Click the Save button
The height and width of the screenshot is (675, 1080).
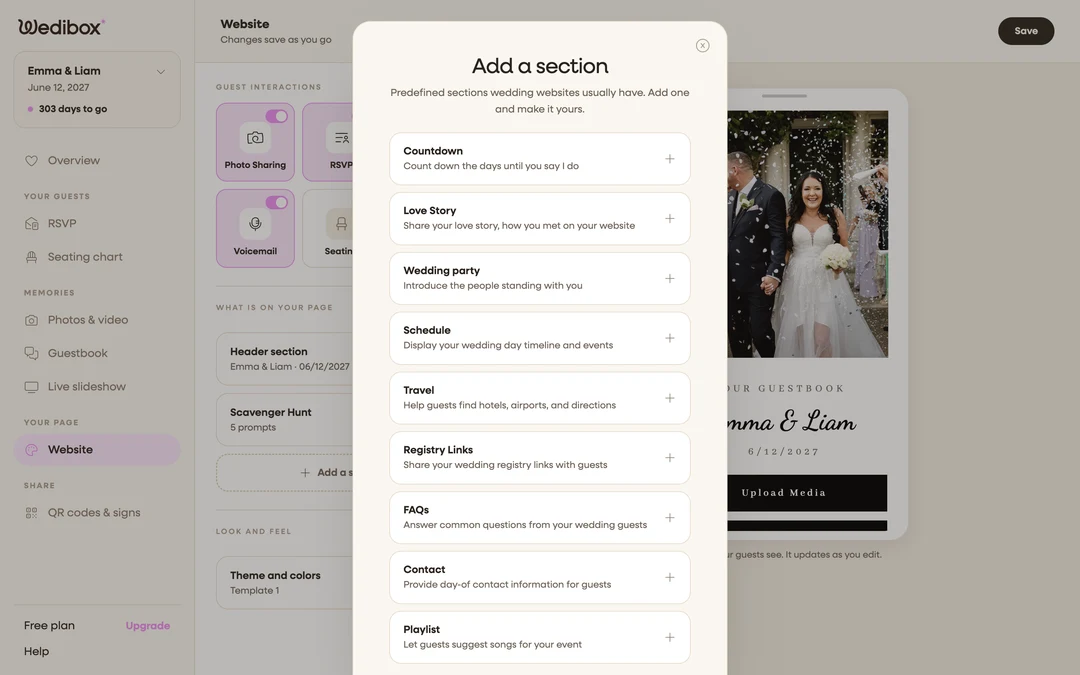tap(1026, 31)
